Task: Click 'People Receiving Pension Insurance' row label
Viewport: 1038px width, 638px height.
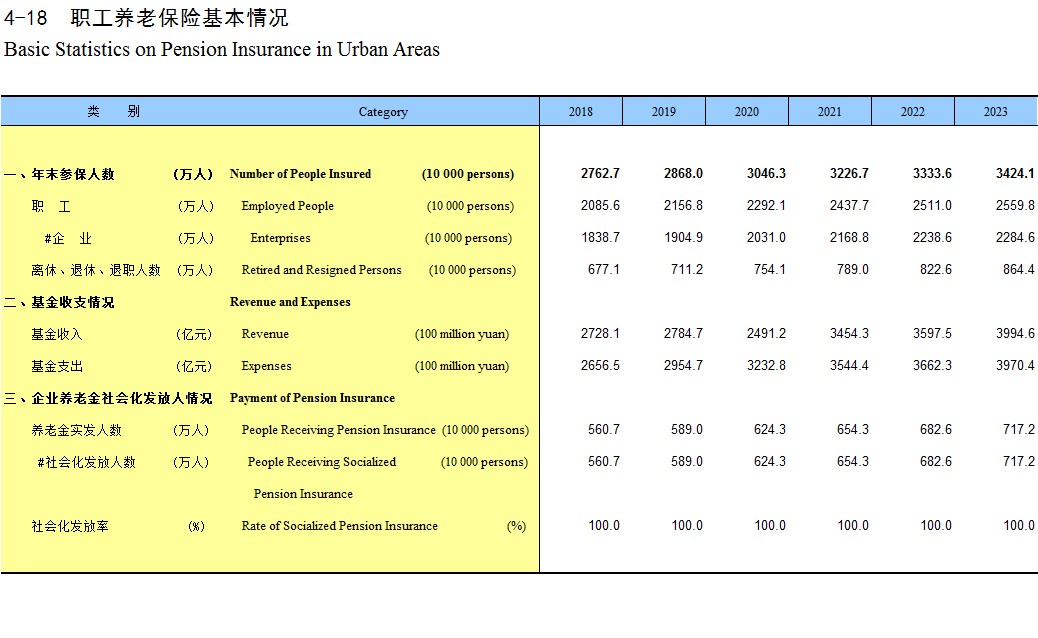Action: click(338, 430)
